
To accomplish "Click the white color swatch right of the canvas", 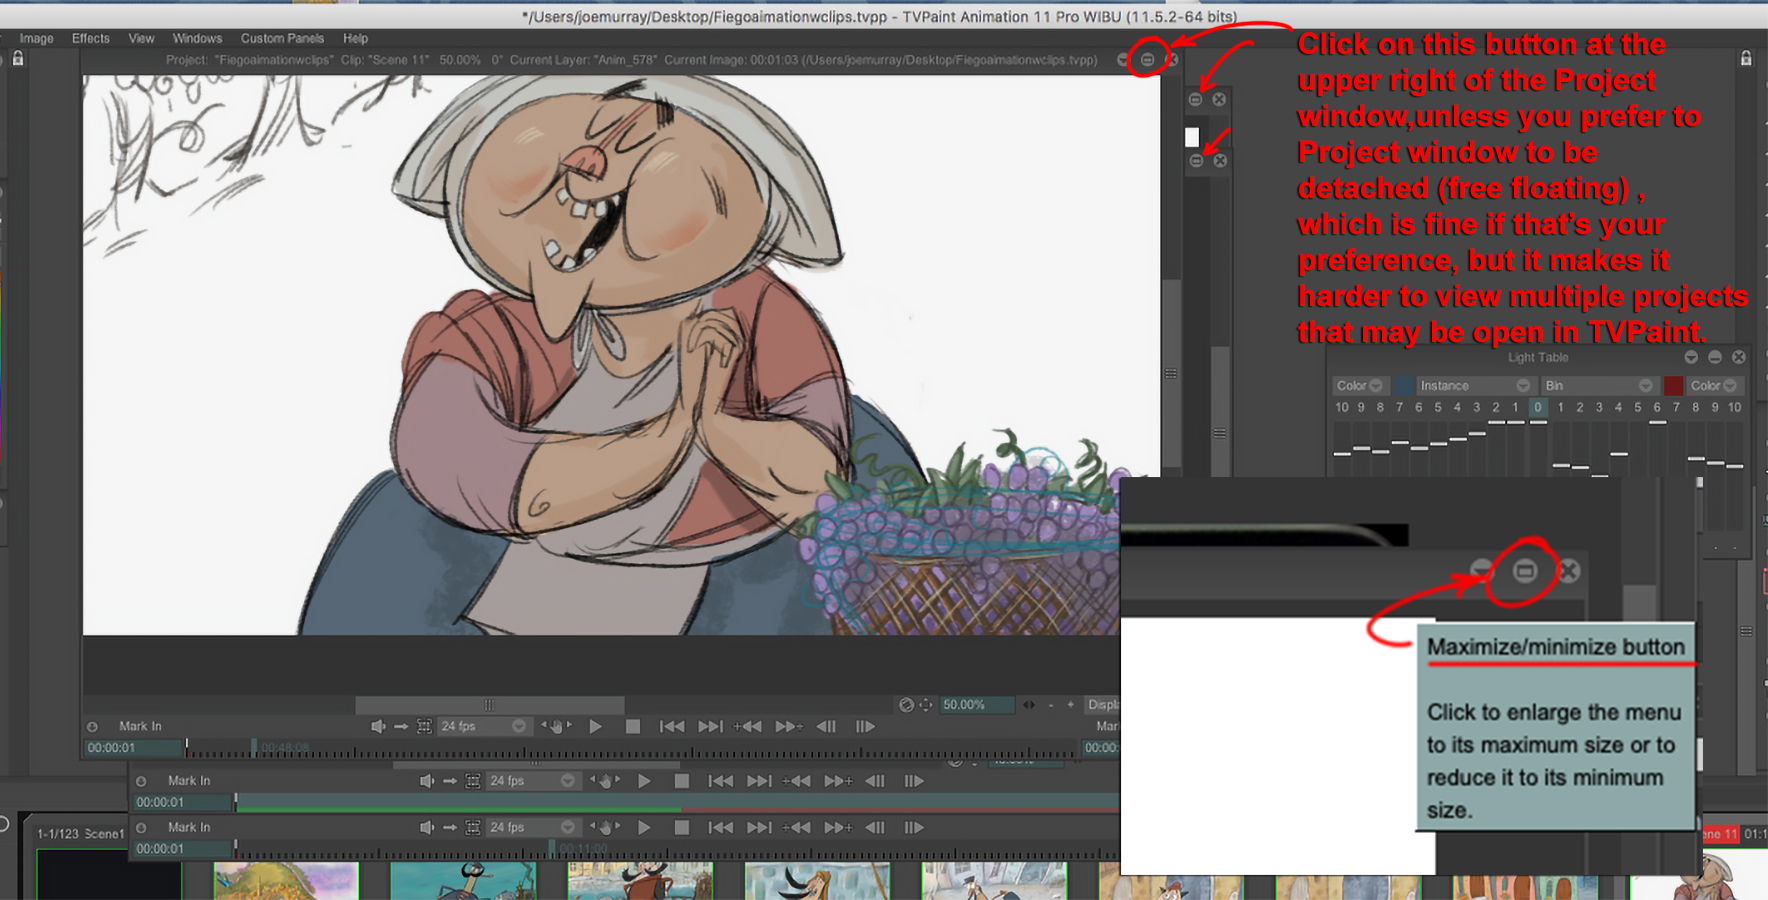I will point(1192,137).
